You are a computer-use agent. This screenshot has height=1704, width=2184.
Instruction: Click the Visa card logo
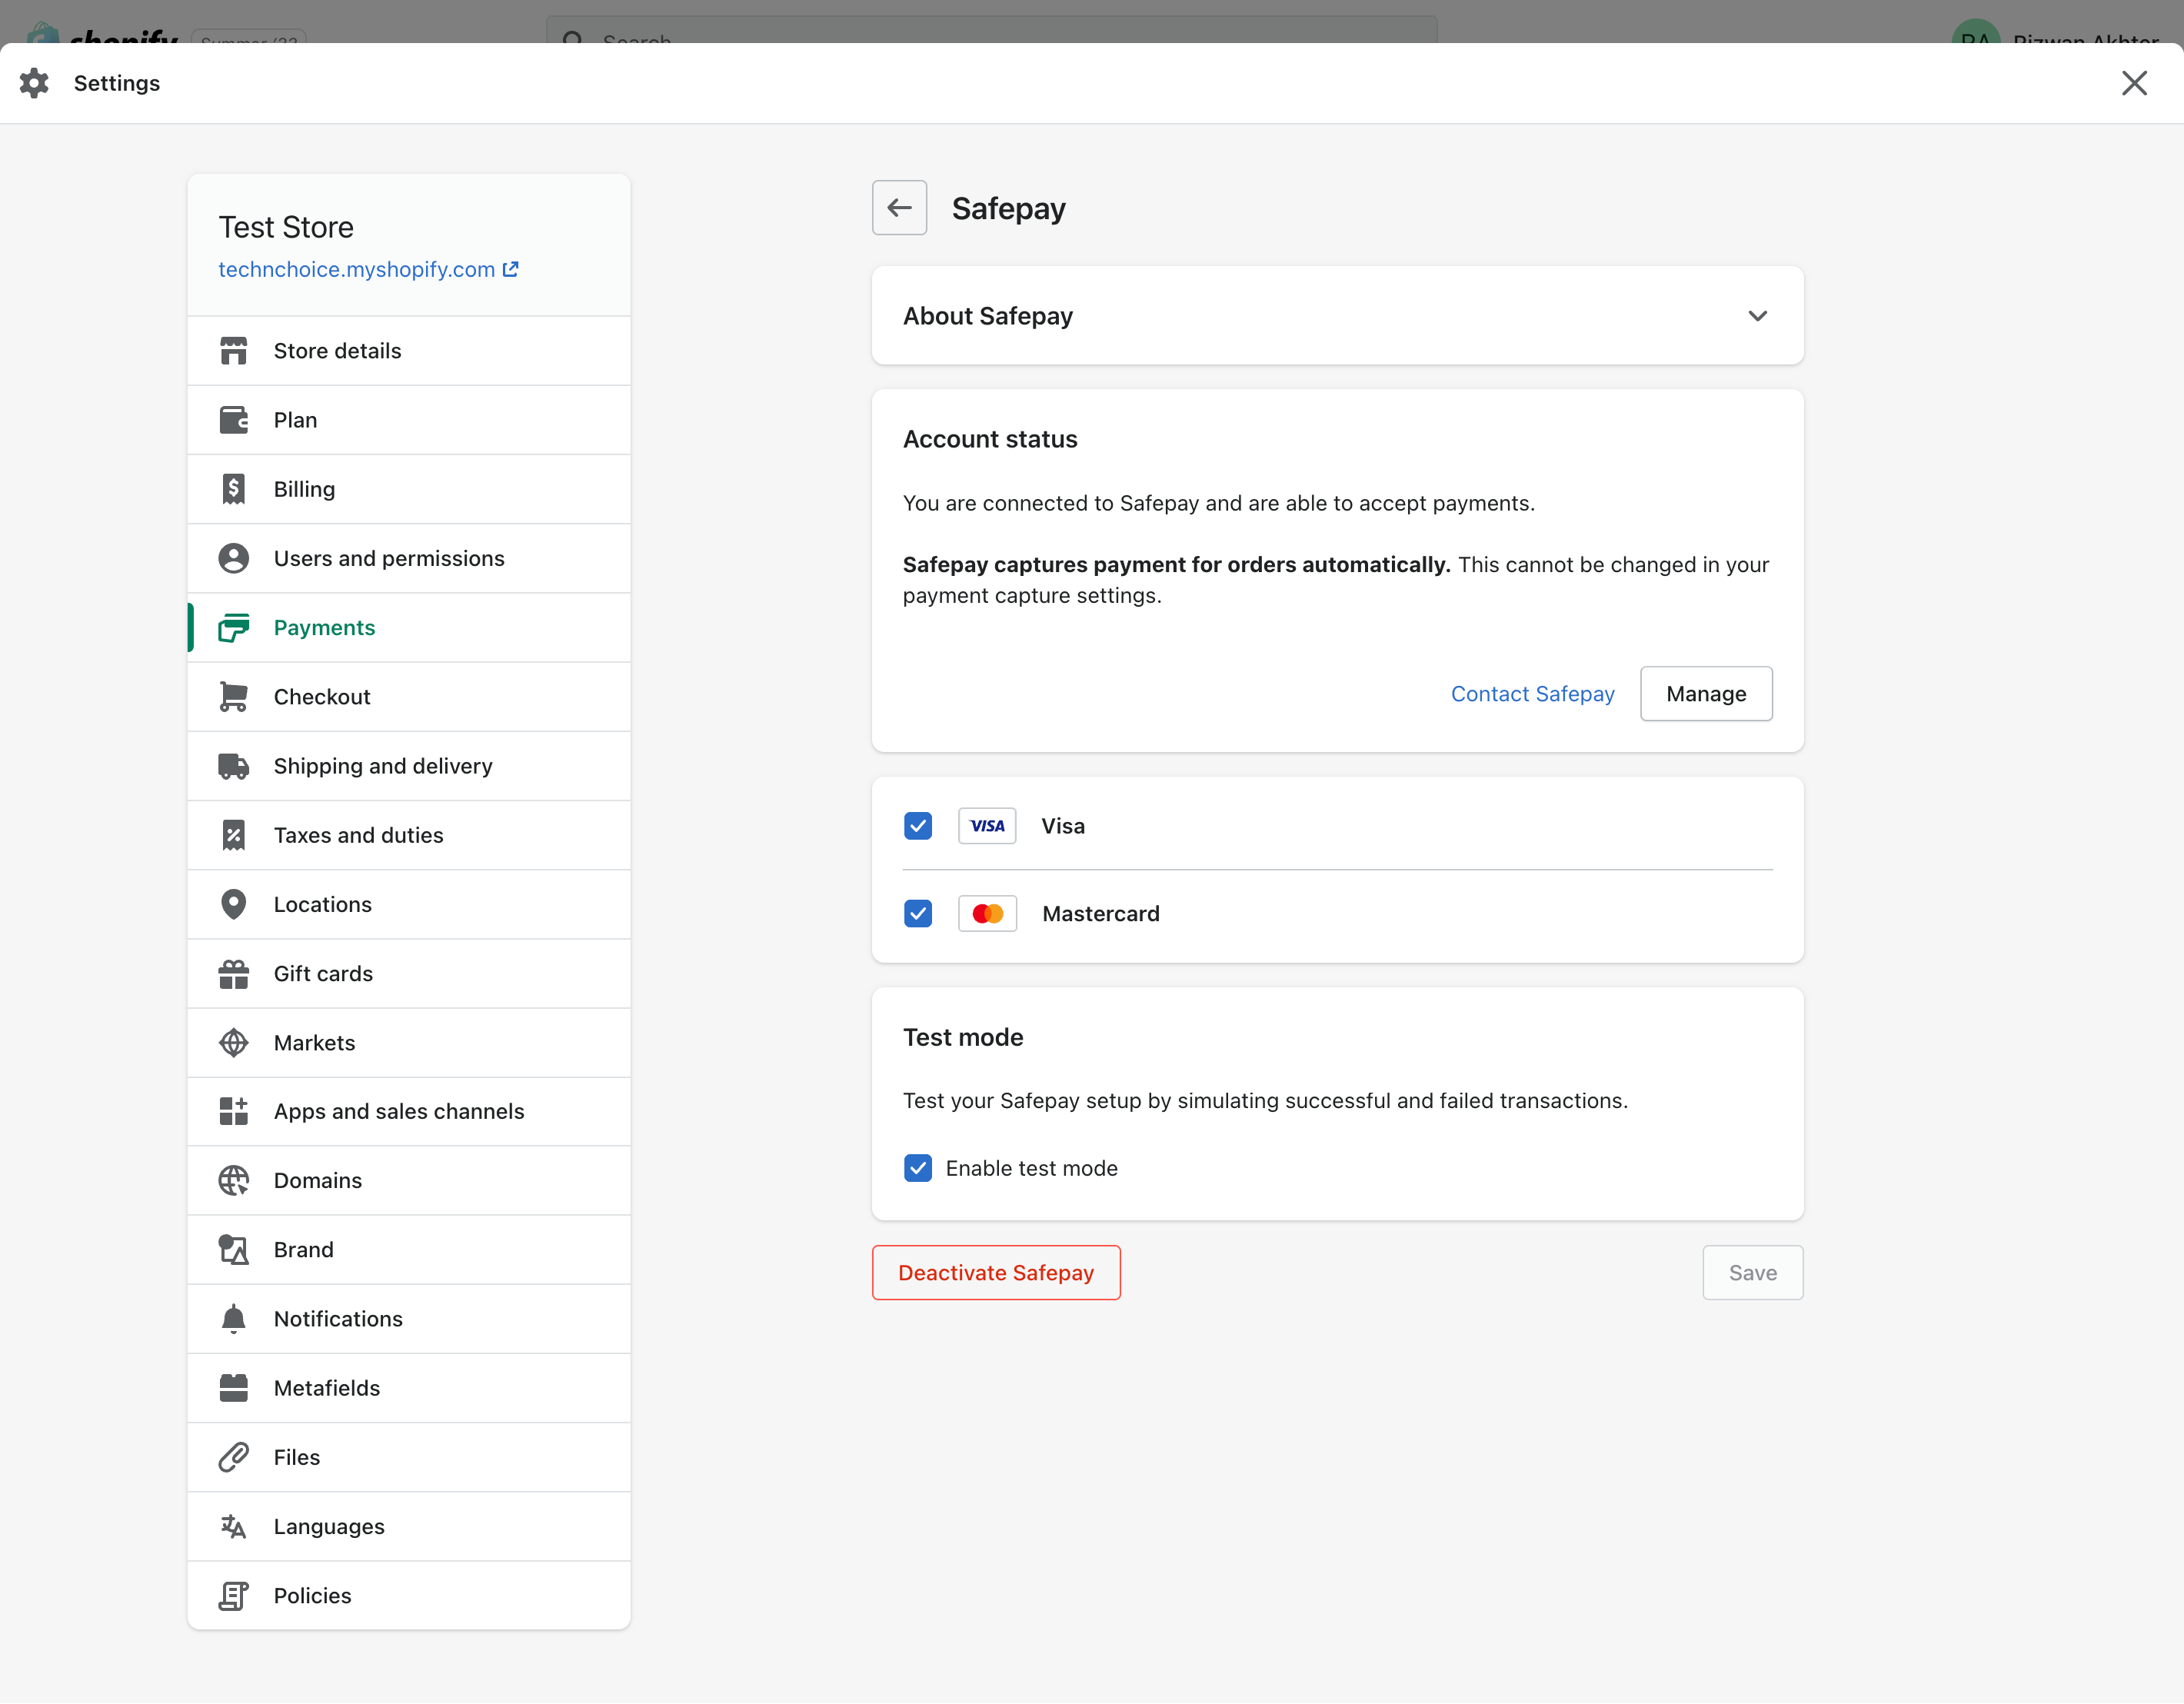pos(987,826)
